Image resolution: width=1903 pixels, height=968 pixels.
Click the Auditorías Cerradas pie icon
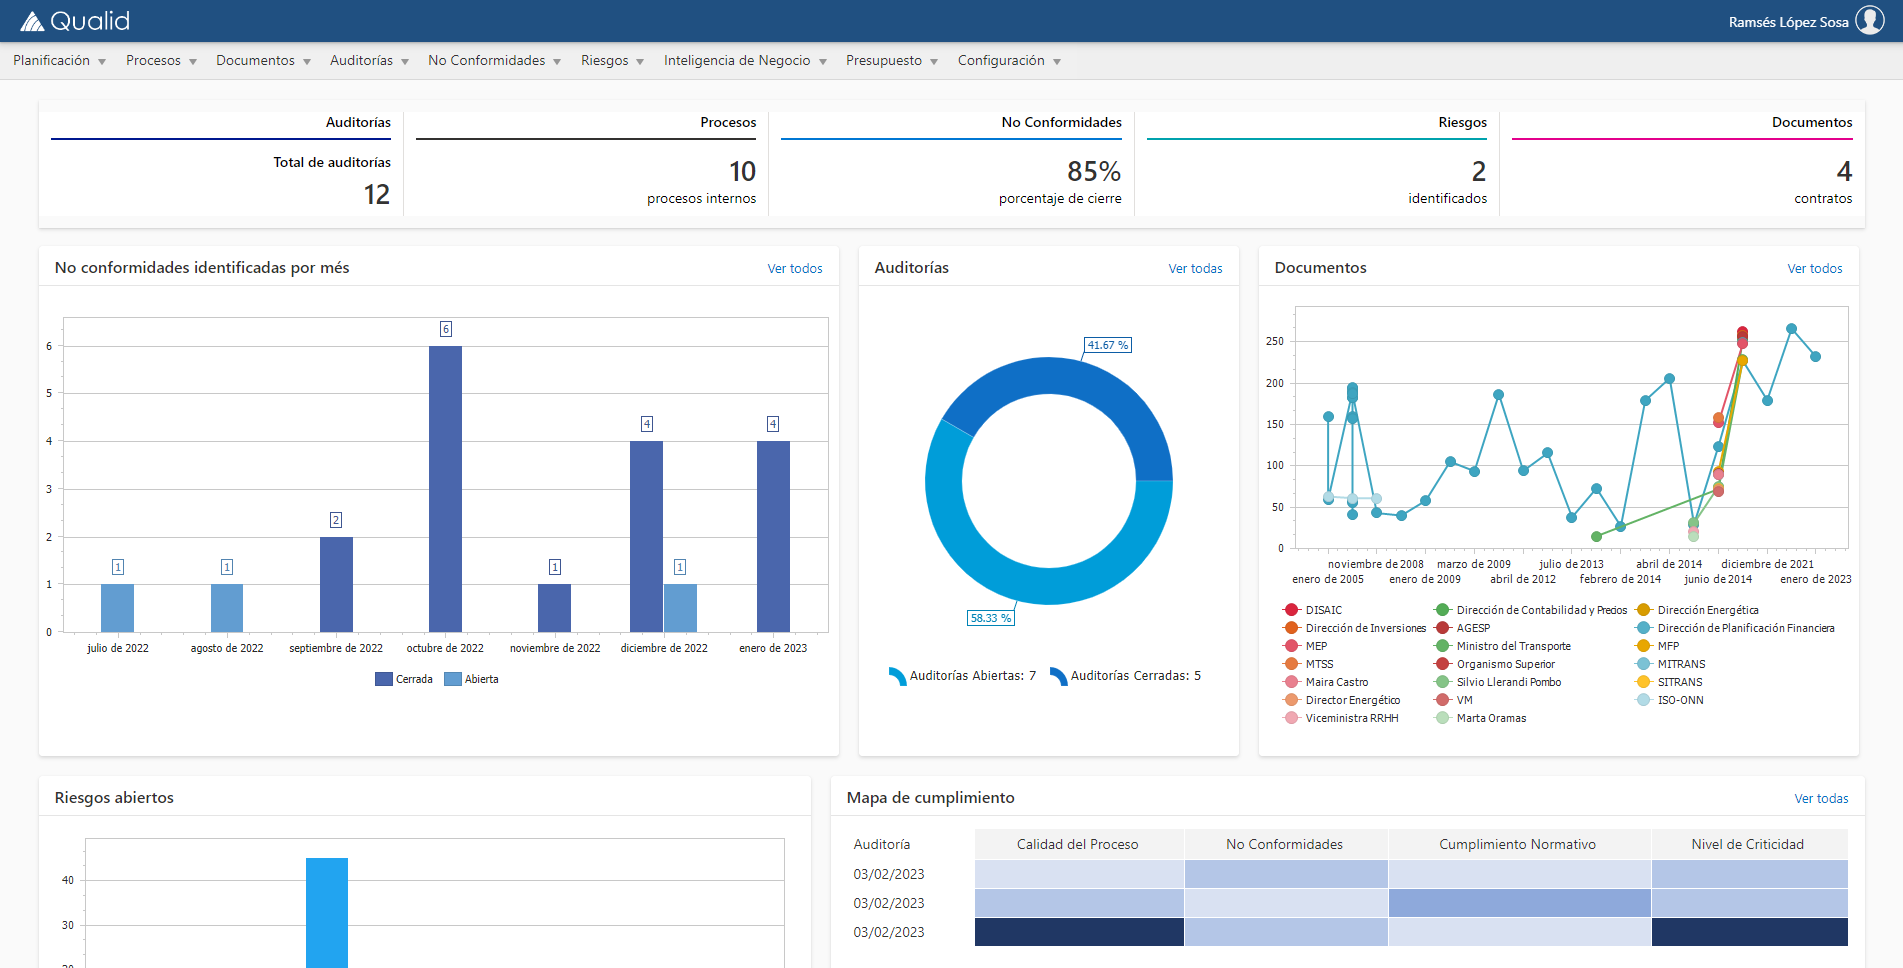(x=1057, y=675)
